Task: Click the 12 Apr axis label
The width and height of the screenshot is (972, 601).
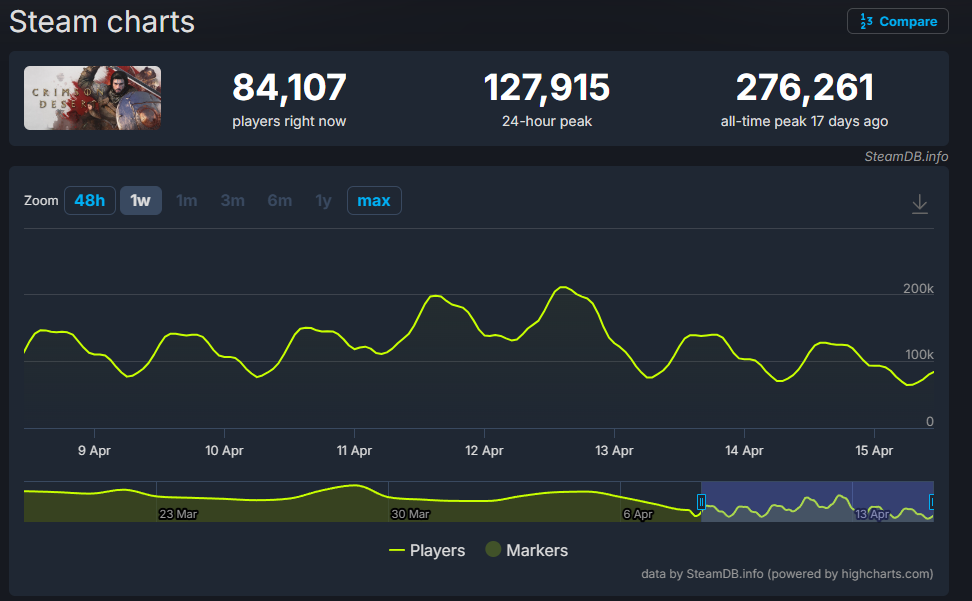Action: [x=484, y=450]
